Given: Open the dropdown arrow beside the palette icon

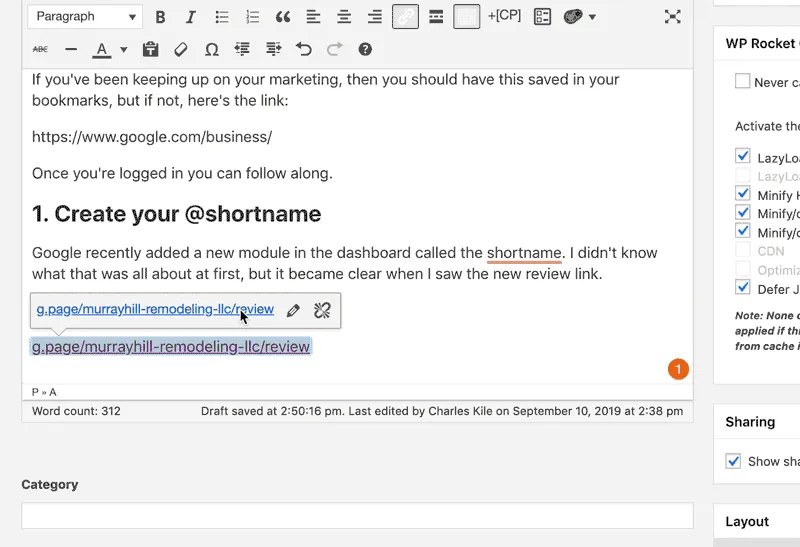Looking at the screenshot, I should pos(593,17).
